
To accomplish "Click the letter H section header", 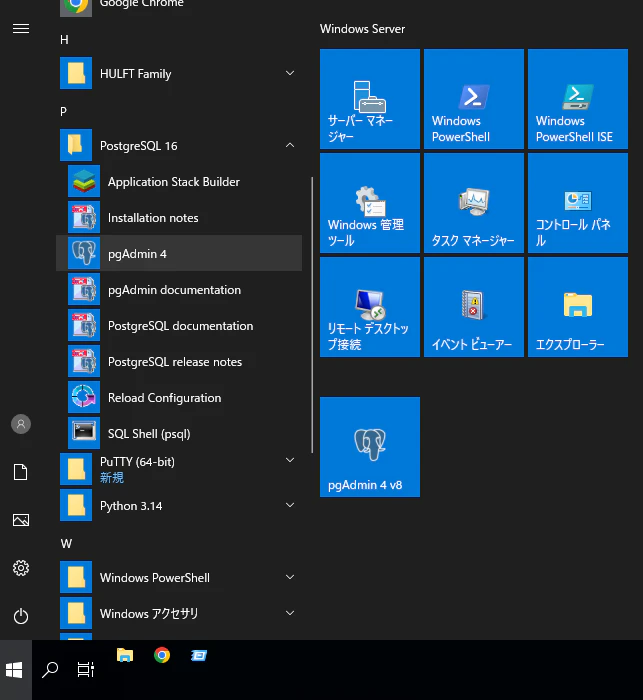I will point(64,40).
